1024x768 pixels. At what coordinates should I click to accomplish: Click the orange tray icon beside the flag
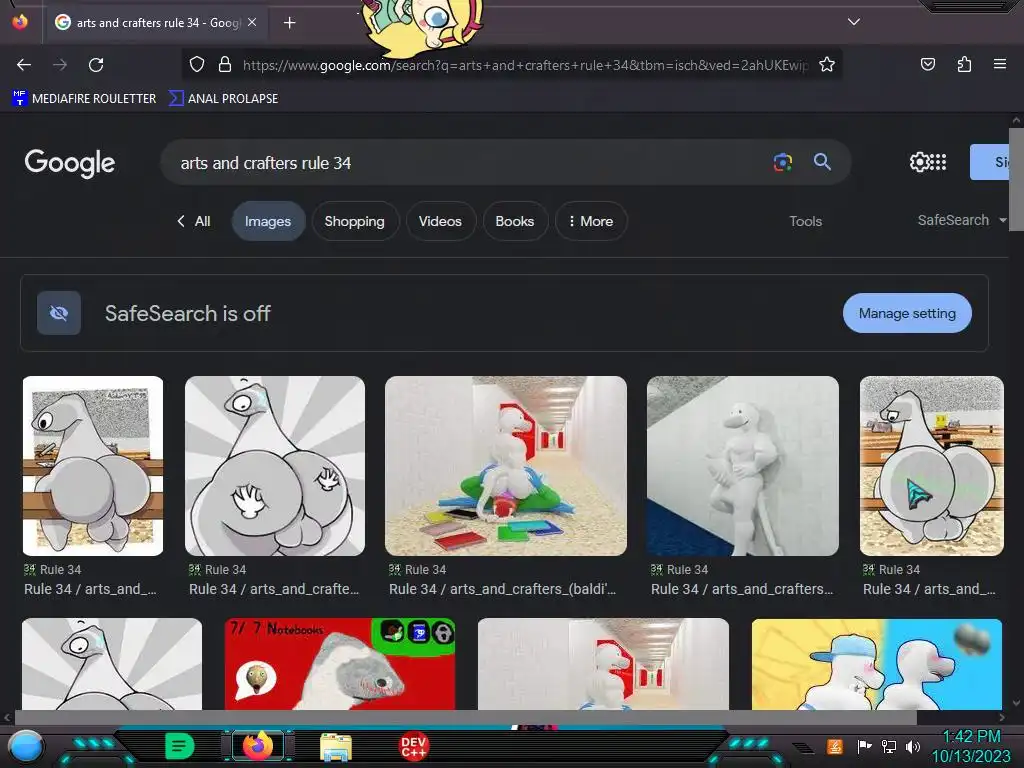(x=835, y=746)
